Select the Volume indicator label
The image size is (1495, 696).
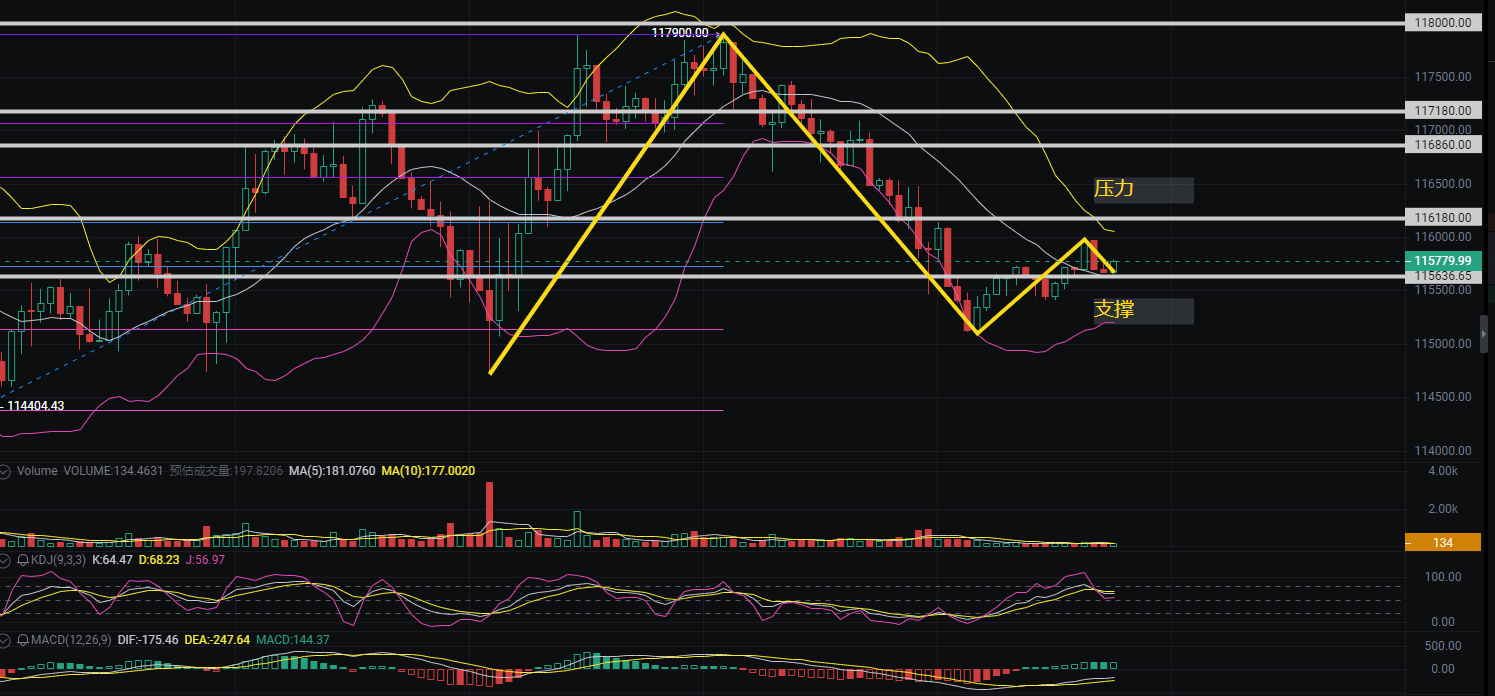point(36,471)
